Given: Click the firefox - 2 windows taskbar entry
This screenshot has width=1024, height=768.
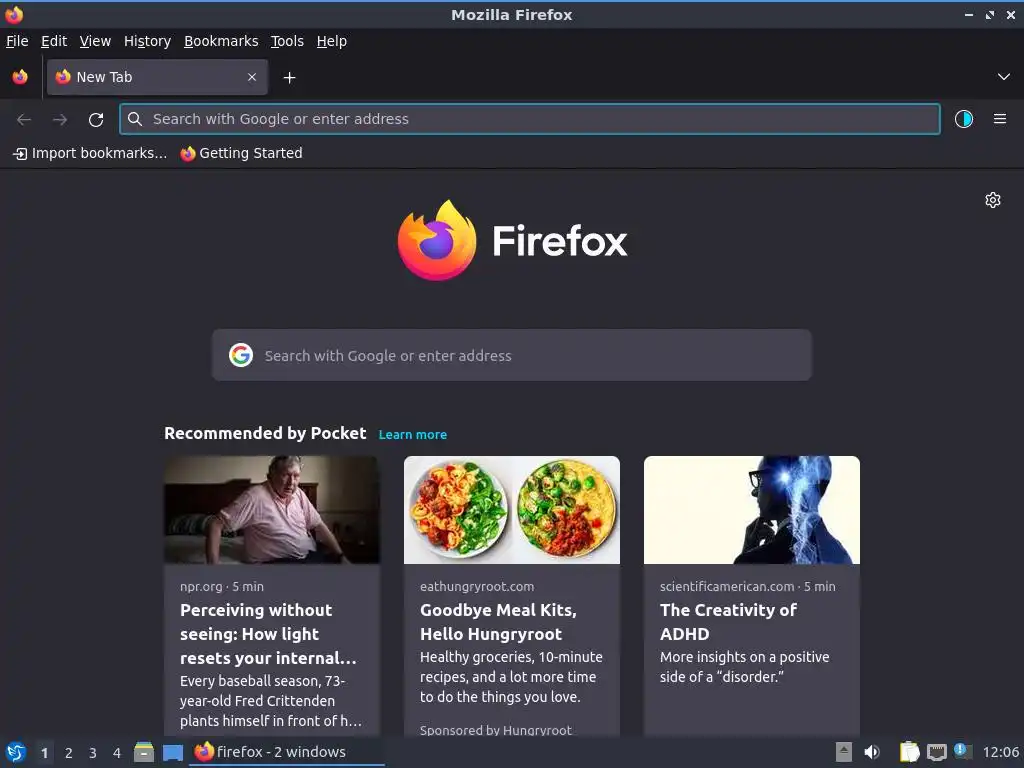Looking at the screenshot, I should (x=287, y=752).
